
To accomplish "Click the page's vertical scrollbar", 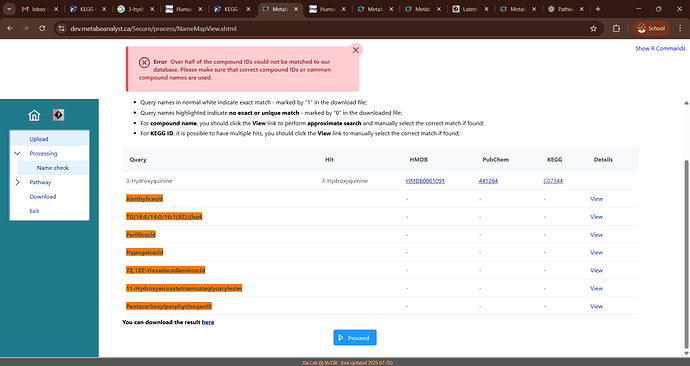I will click(x=686, y=254).
